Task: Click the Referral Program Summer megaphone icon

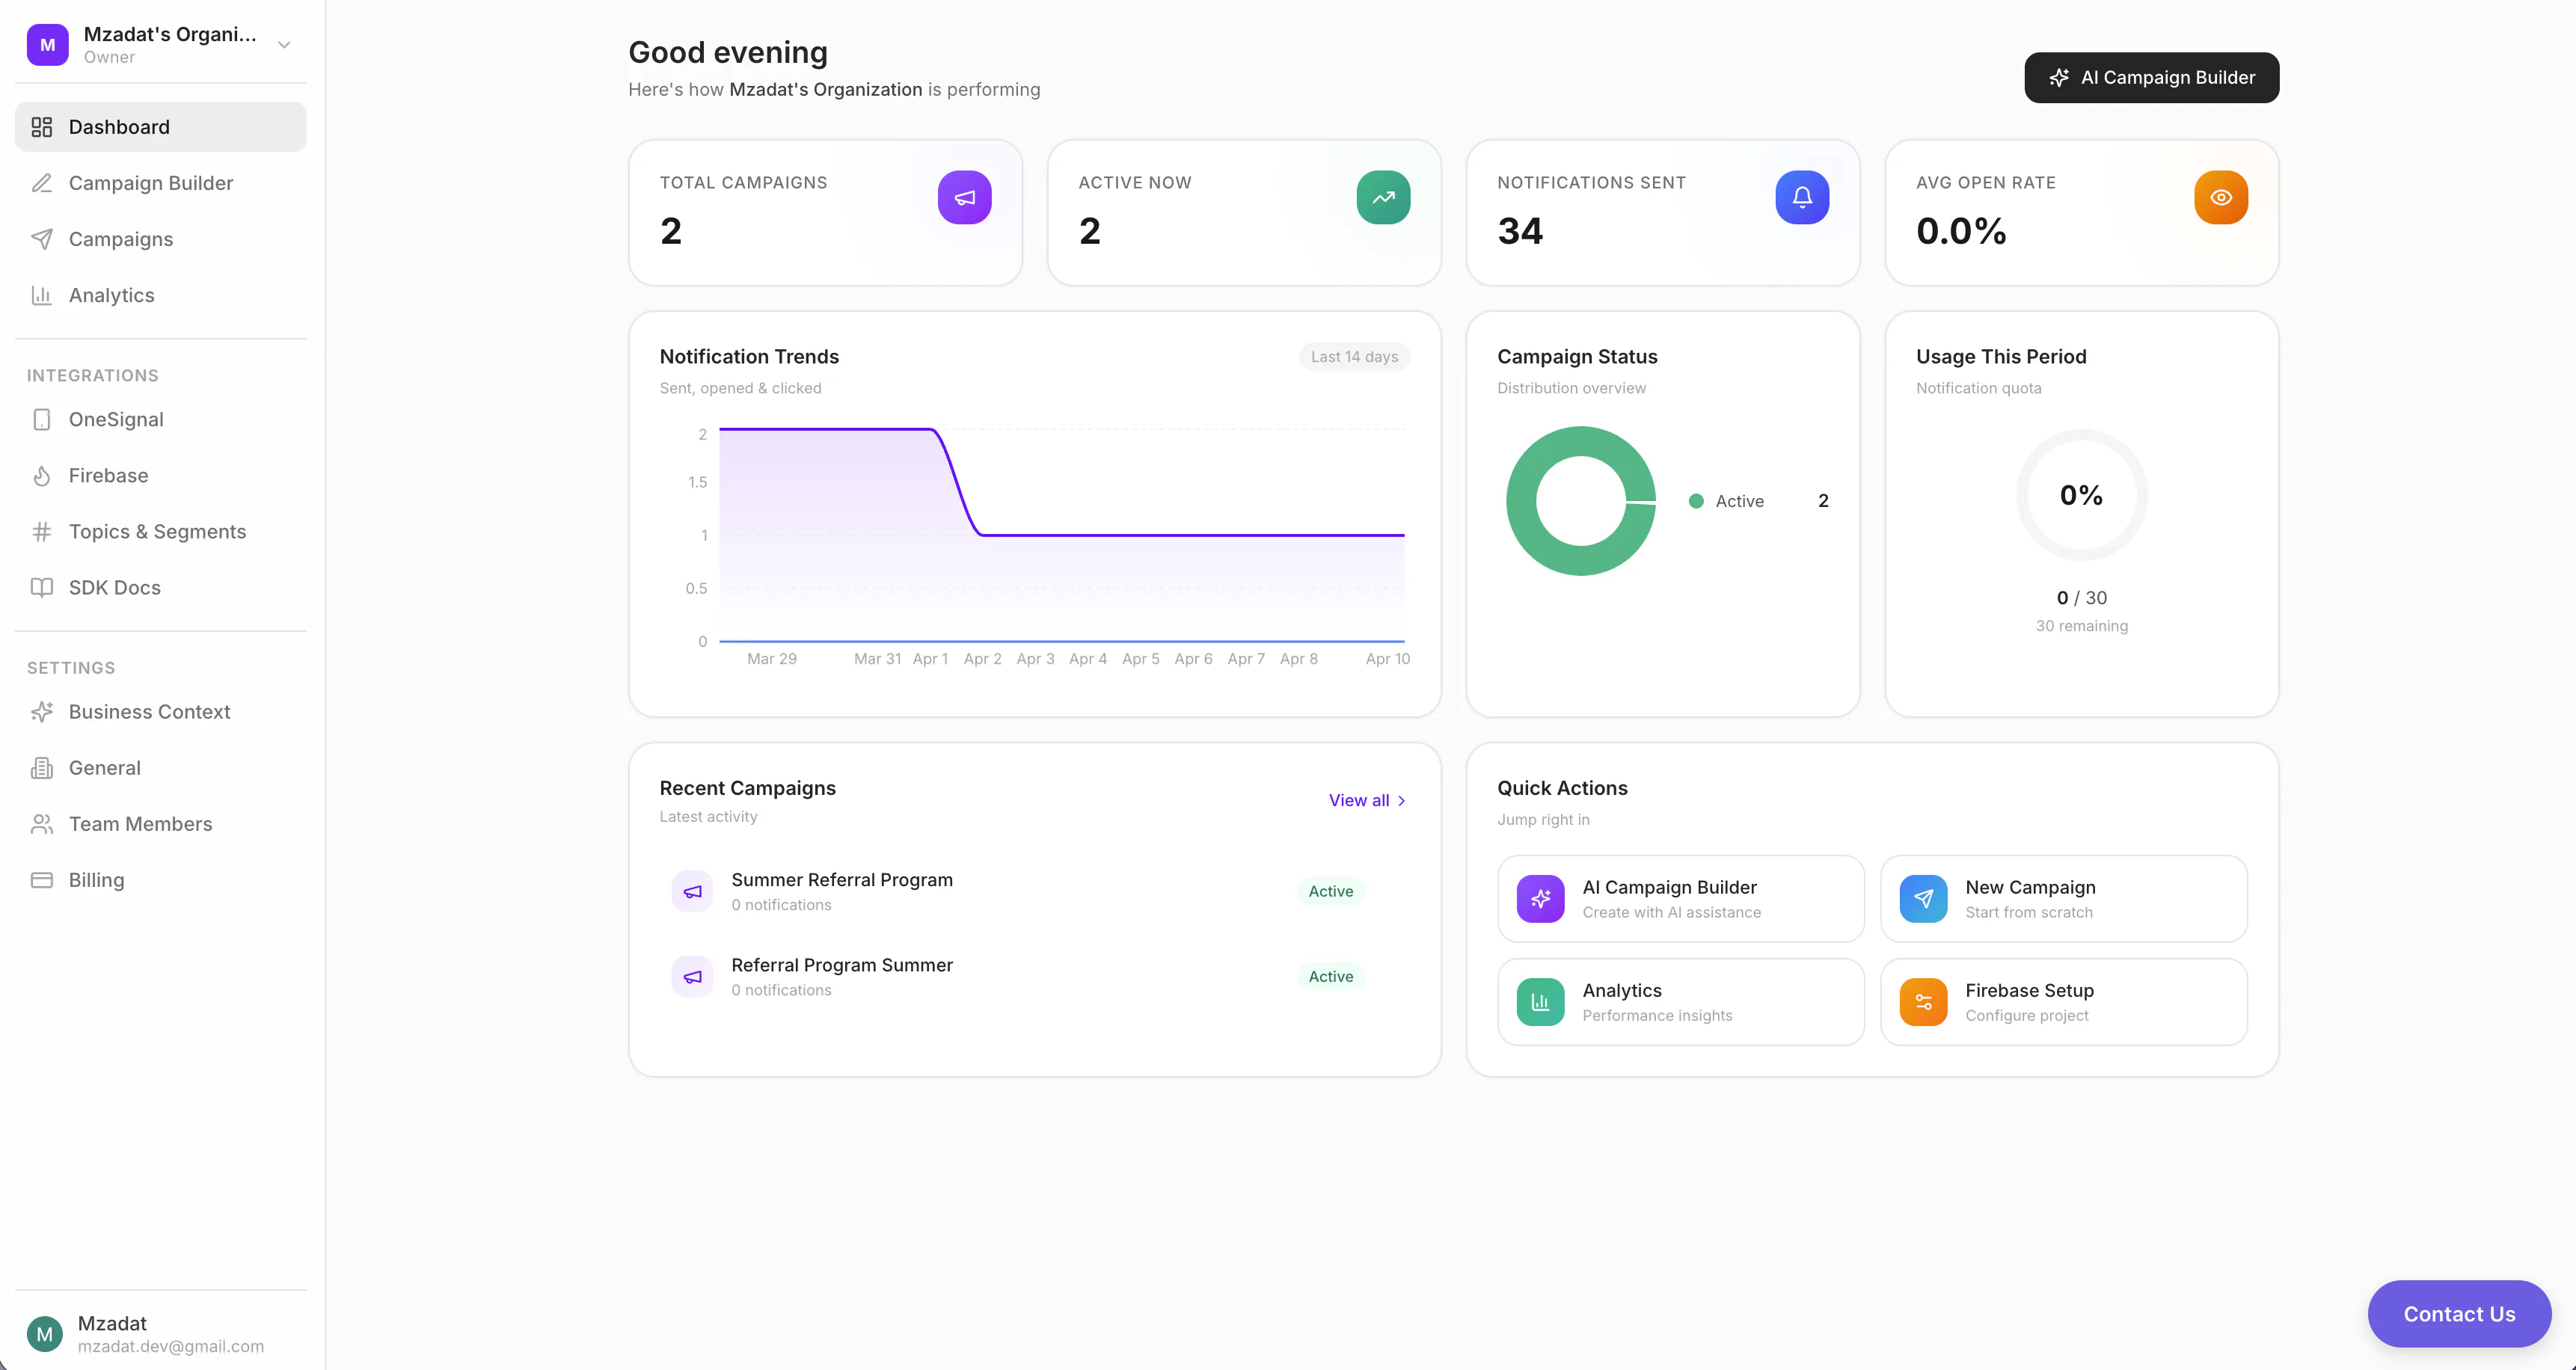Action: point(692,976)
